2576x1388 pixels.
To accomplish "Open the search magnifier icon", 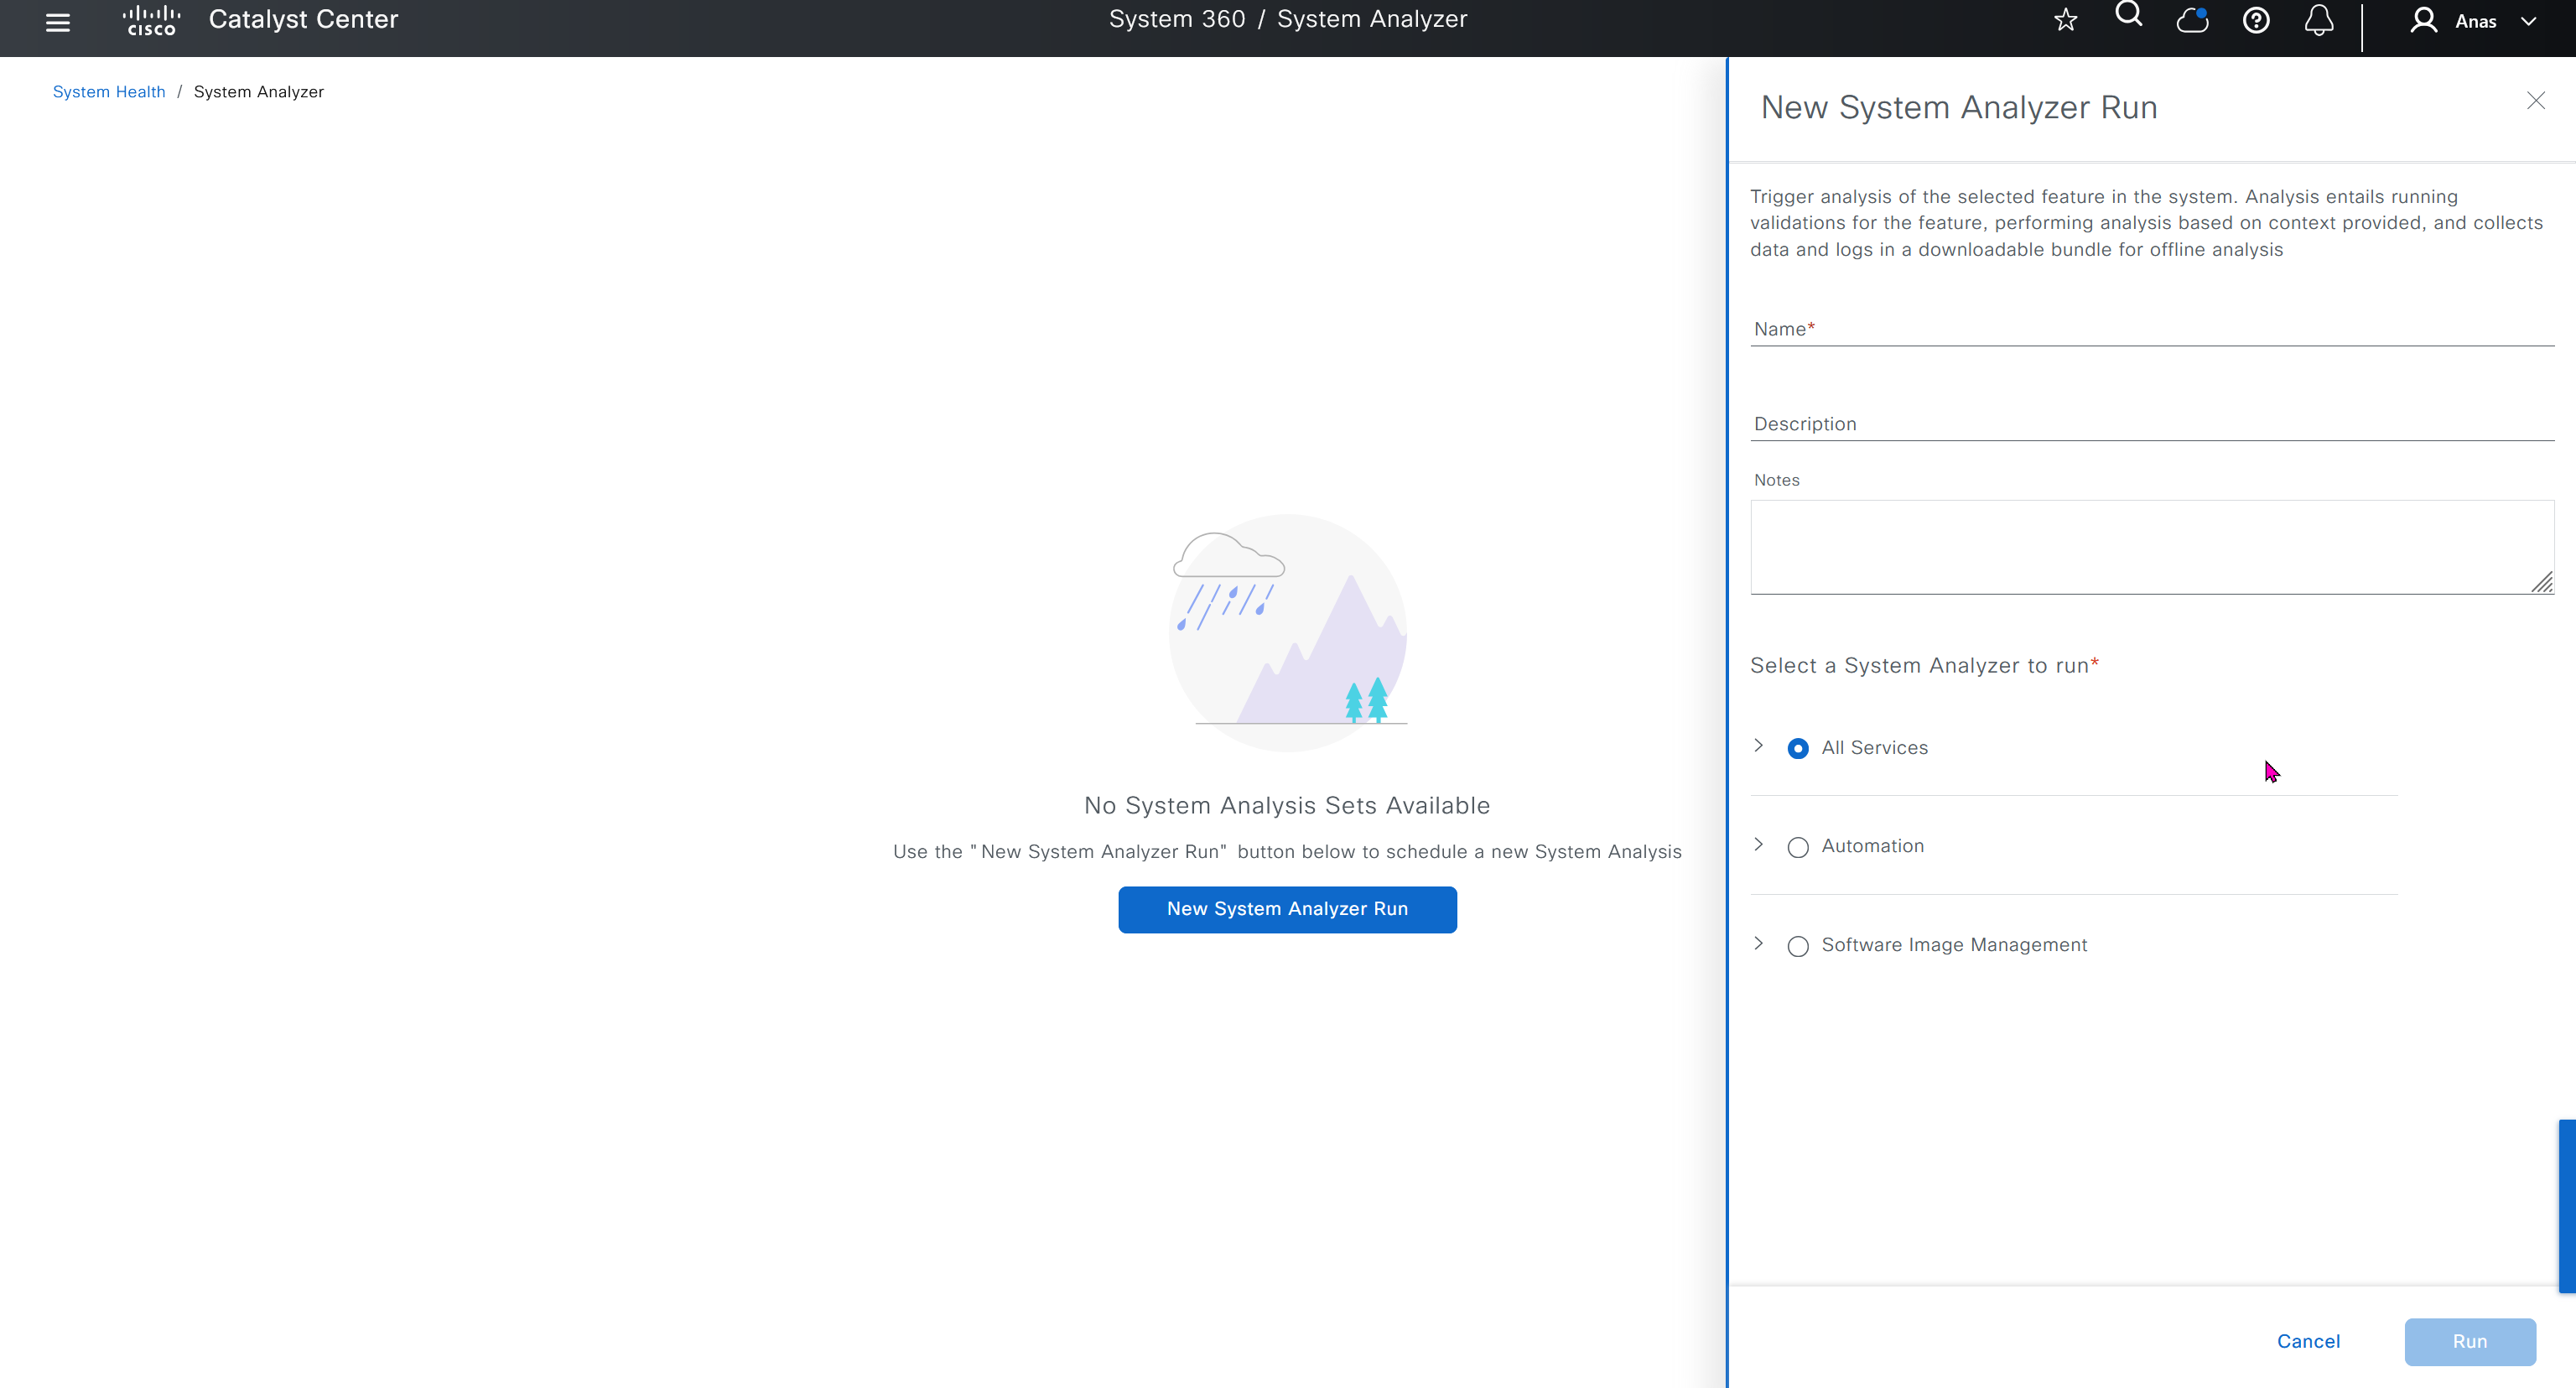I will (x=2128, y=15).
